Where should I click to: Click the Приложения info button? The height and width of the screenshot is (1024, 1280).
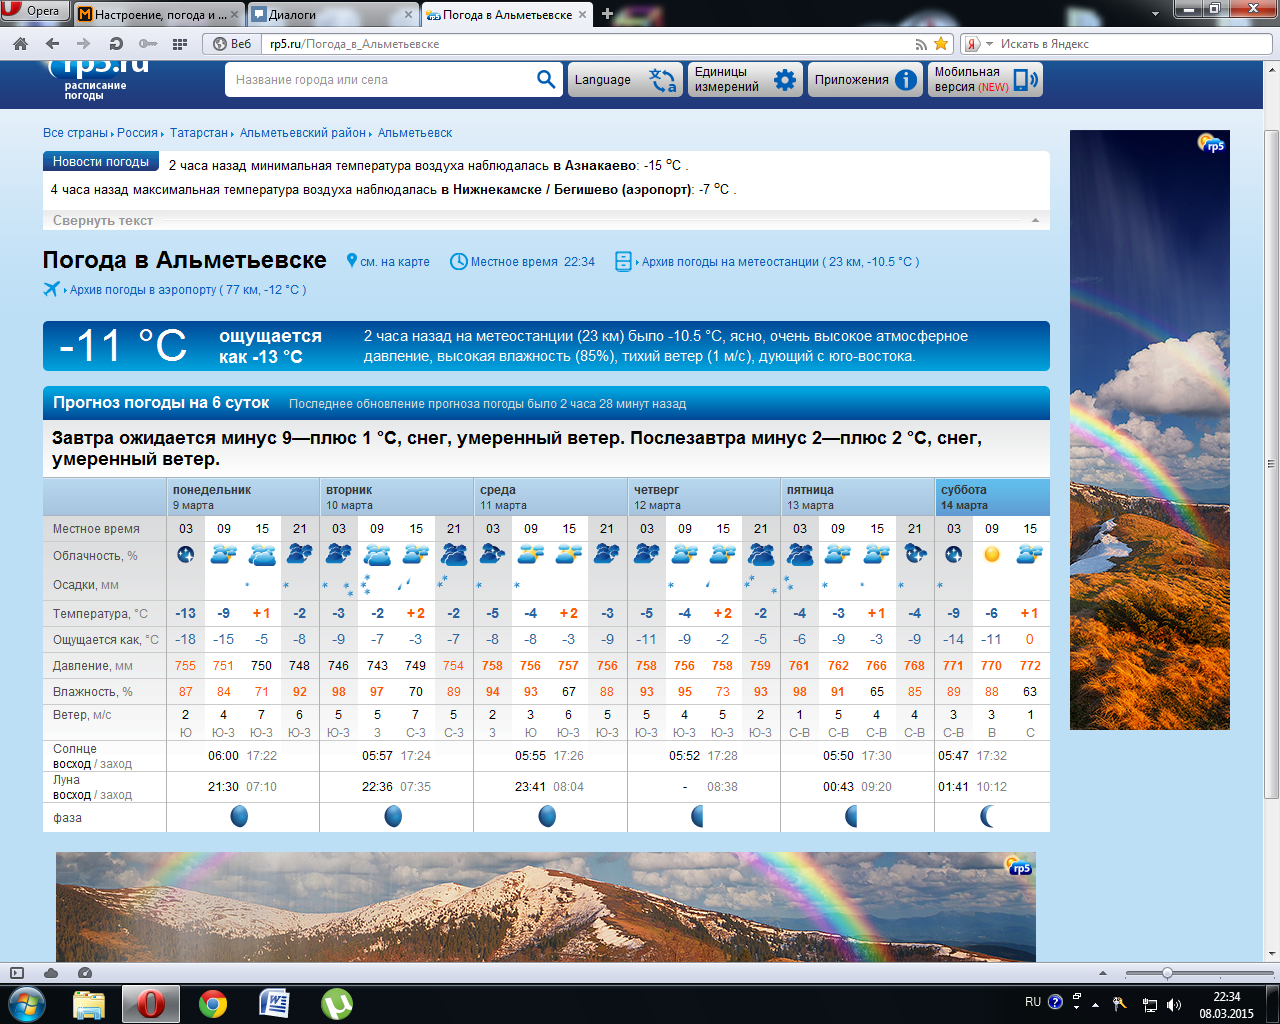click(906, 80)
